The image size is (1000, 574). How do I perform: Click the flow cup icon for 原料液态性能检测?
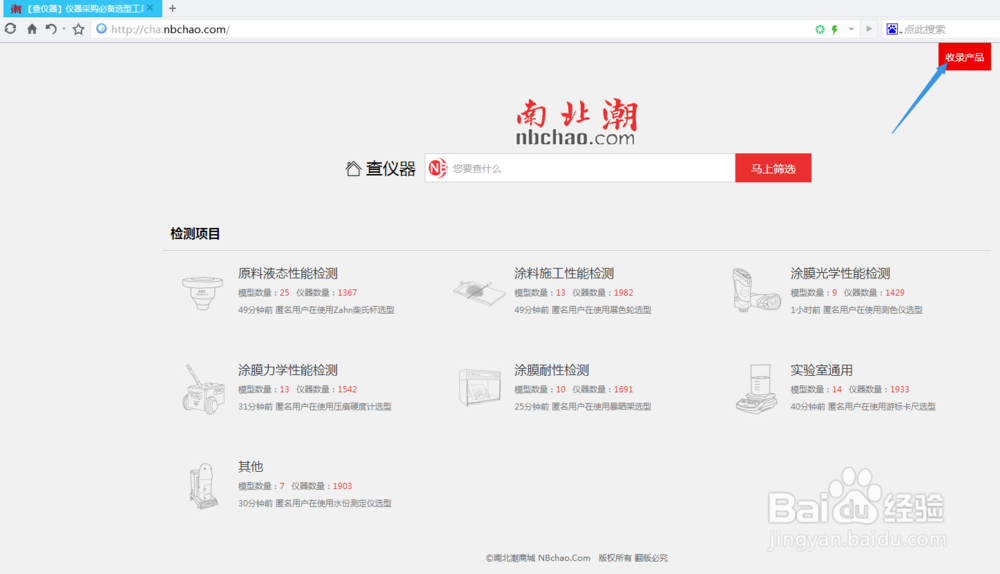click(x=202, y=292)
